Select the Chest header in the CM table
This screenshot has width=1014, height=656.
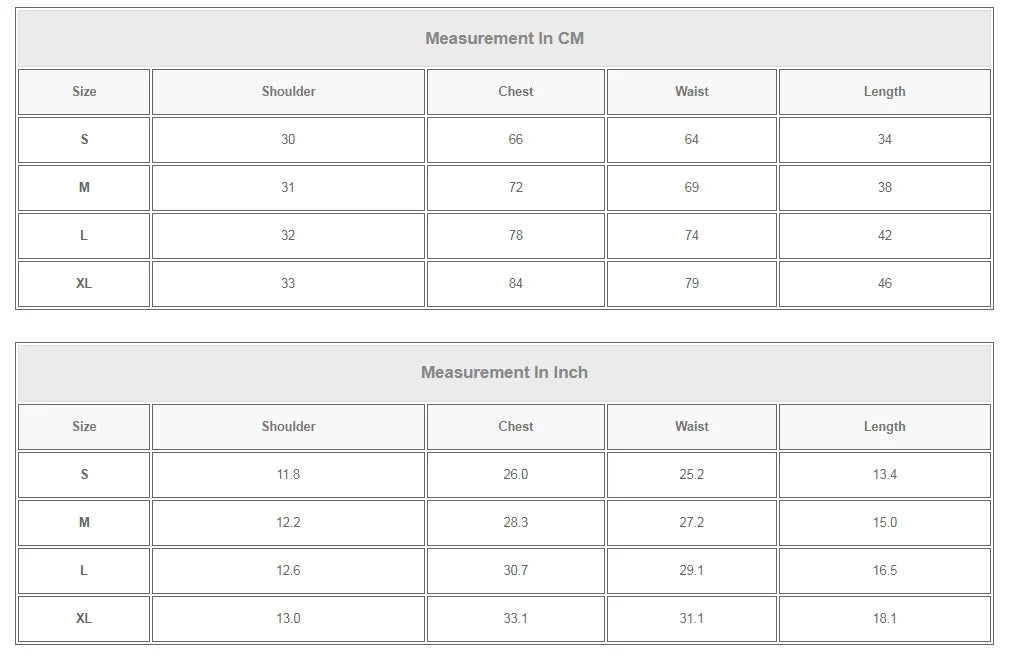[x=515, y=92]
